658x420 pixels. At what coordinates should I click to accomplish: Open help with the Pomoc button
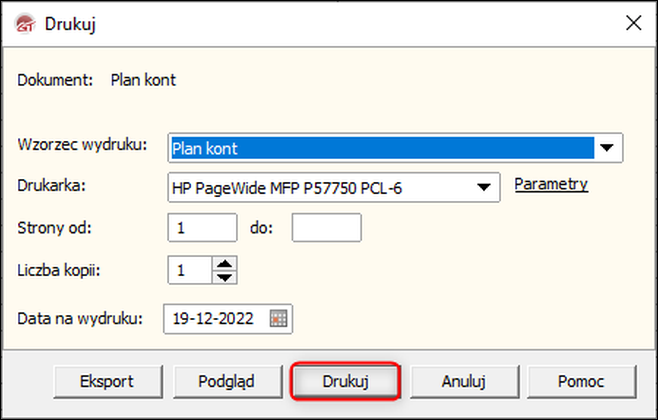click(581, 381)
